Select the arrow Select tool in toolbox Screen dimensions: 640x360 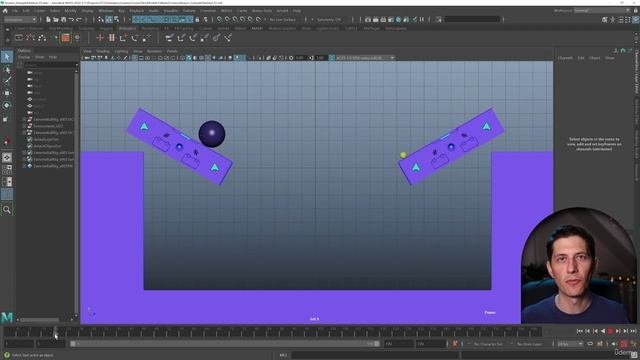click(x=7, y=57)
